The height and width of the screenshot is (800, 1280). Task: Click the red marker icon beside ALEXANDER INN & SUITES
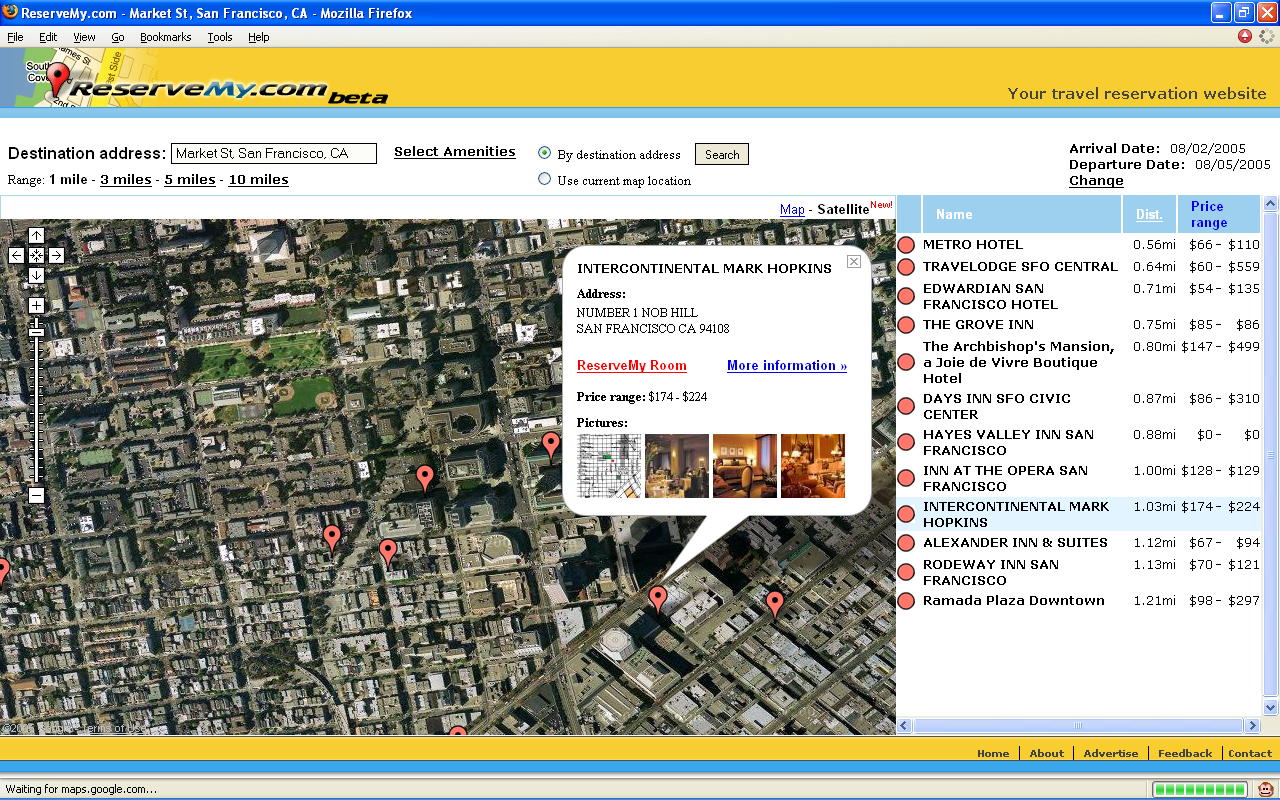[906, 543]
